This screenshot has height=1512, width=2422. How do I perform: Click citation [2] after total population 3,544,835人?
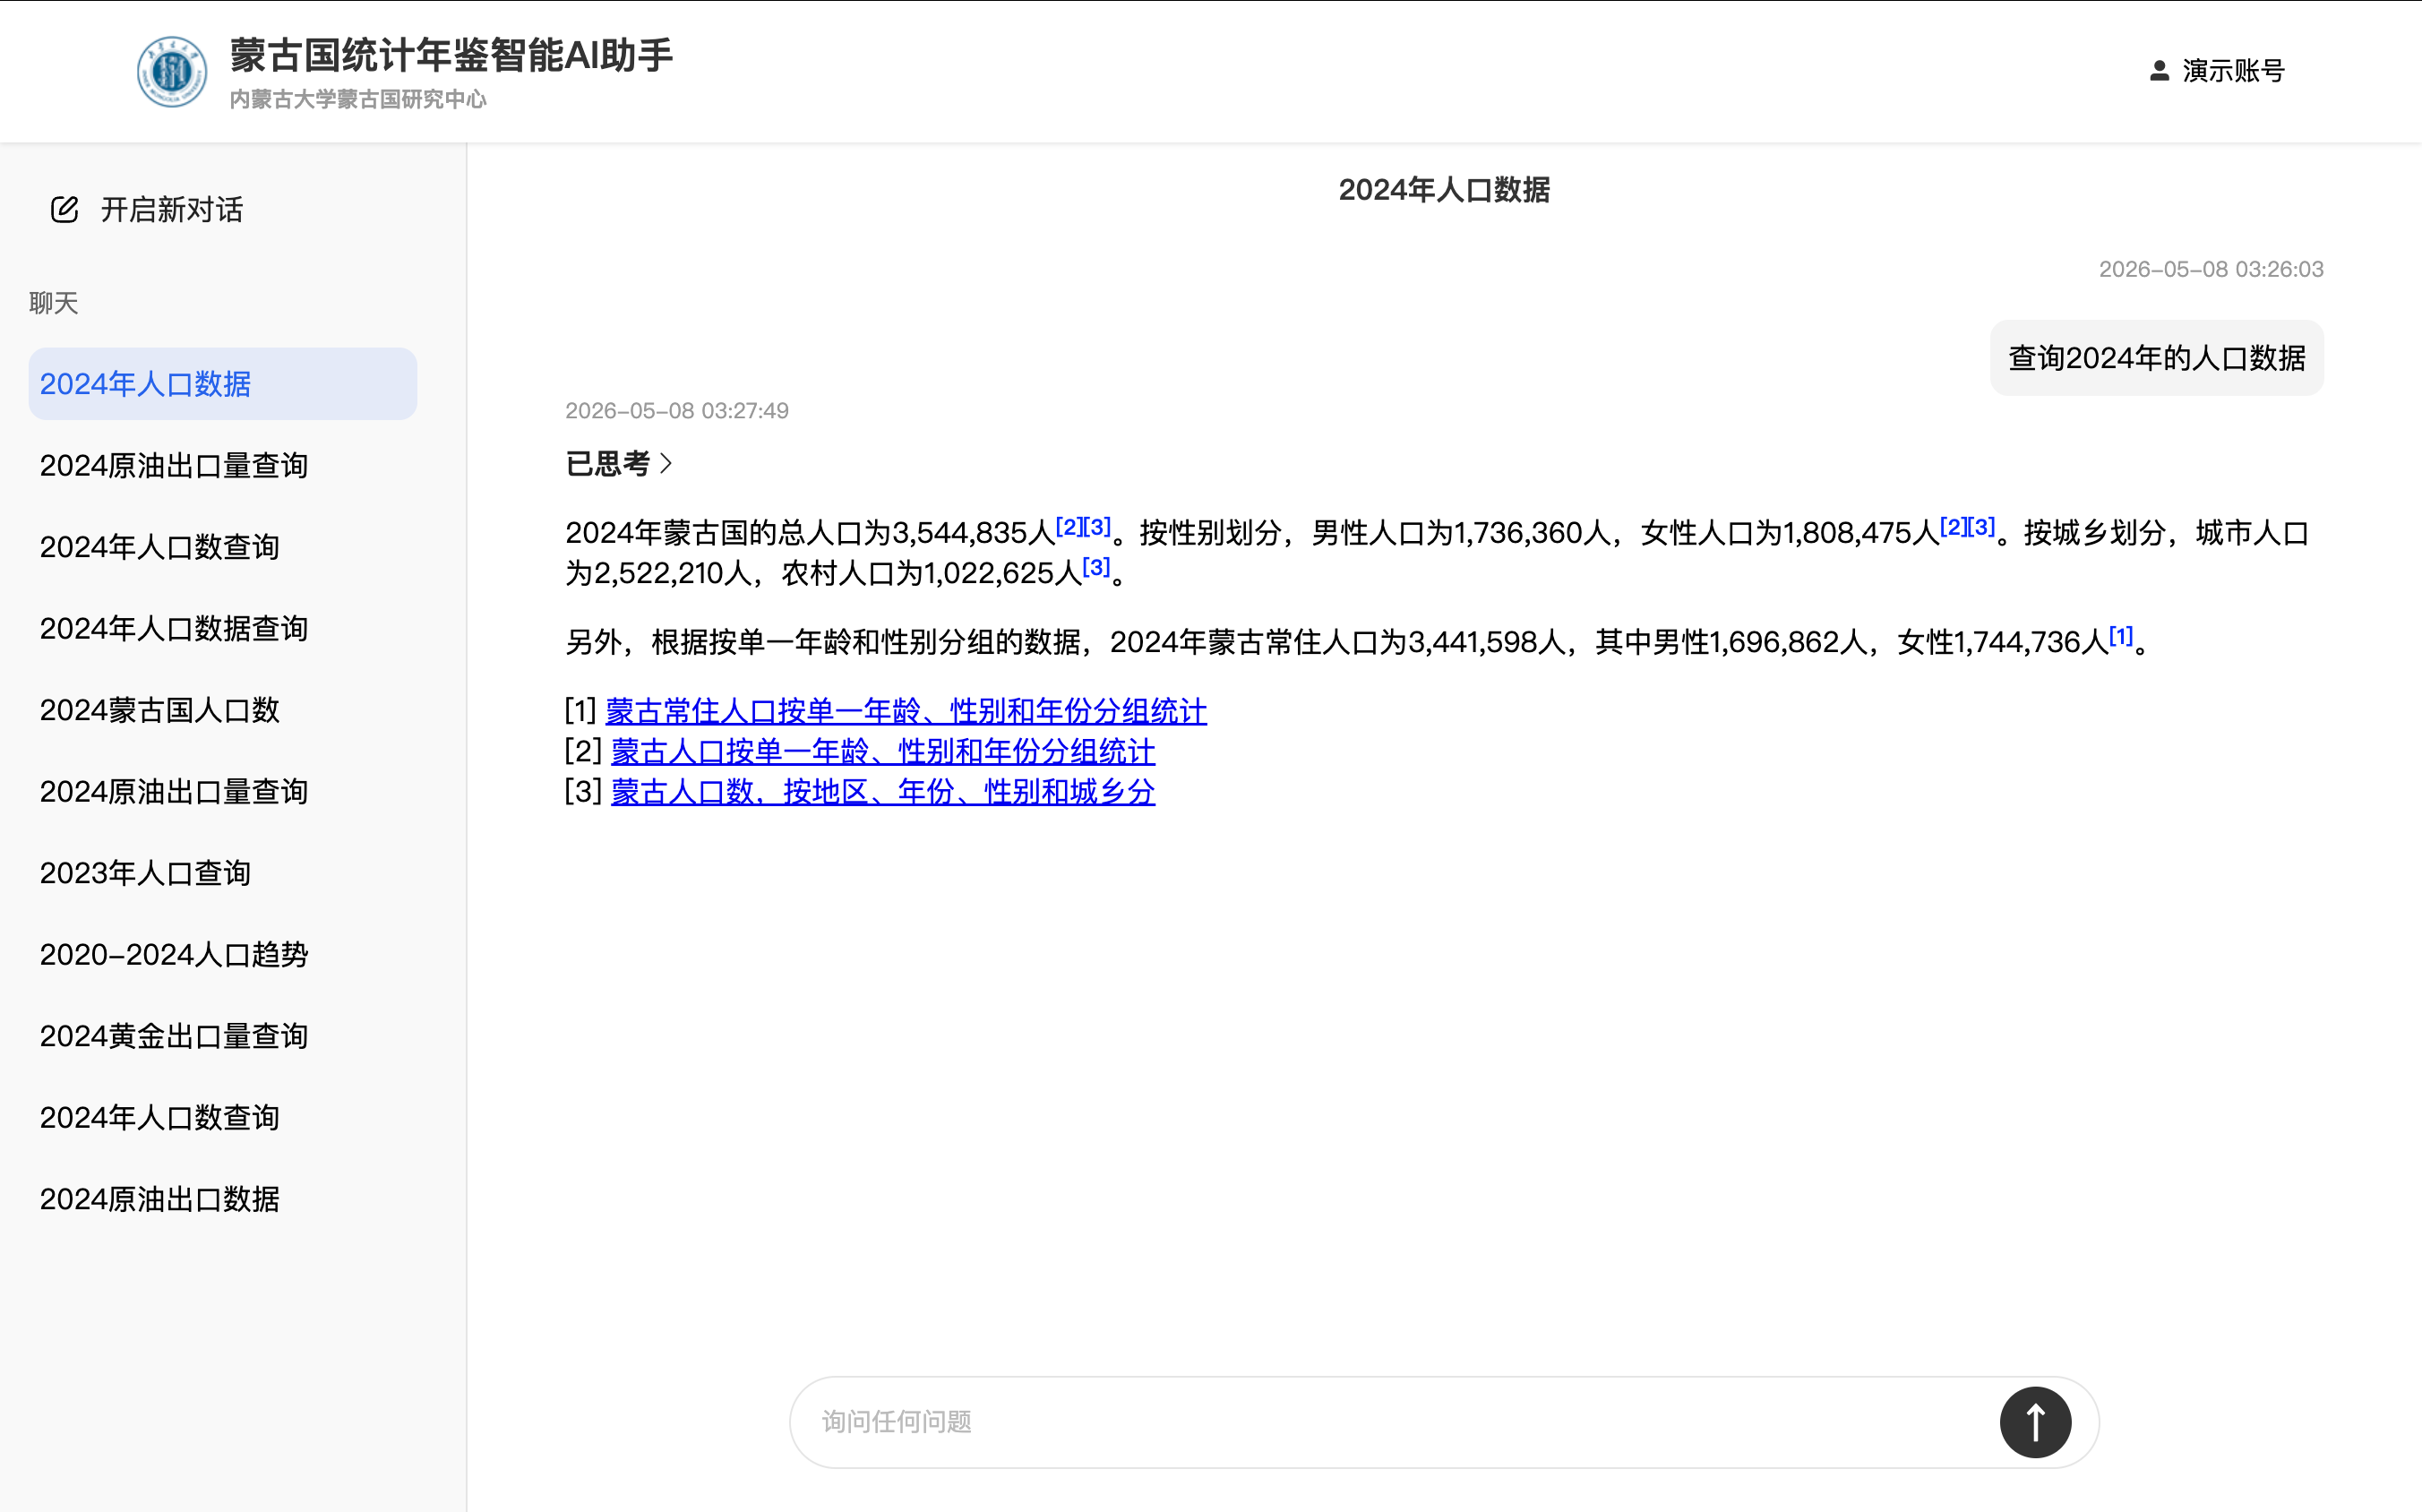point(1069,527)
